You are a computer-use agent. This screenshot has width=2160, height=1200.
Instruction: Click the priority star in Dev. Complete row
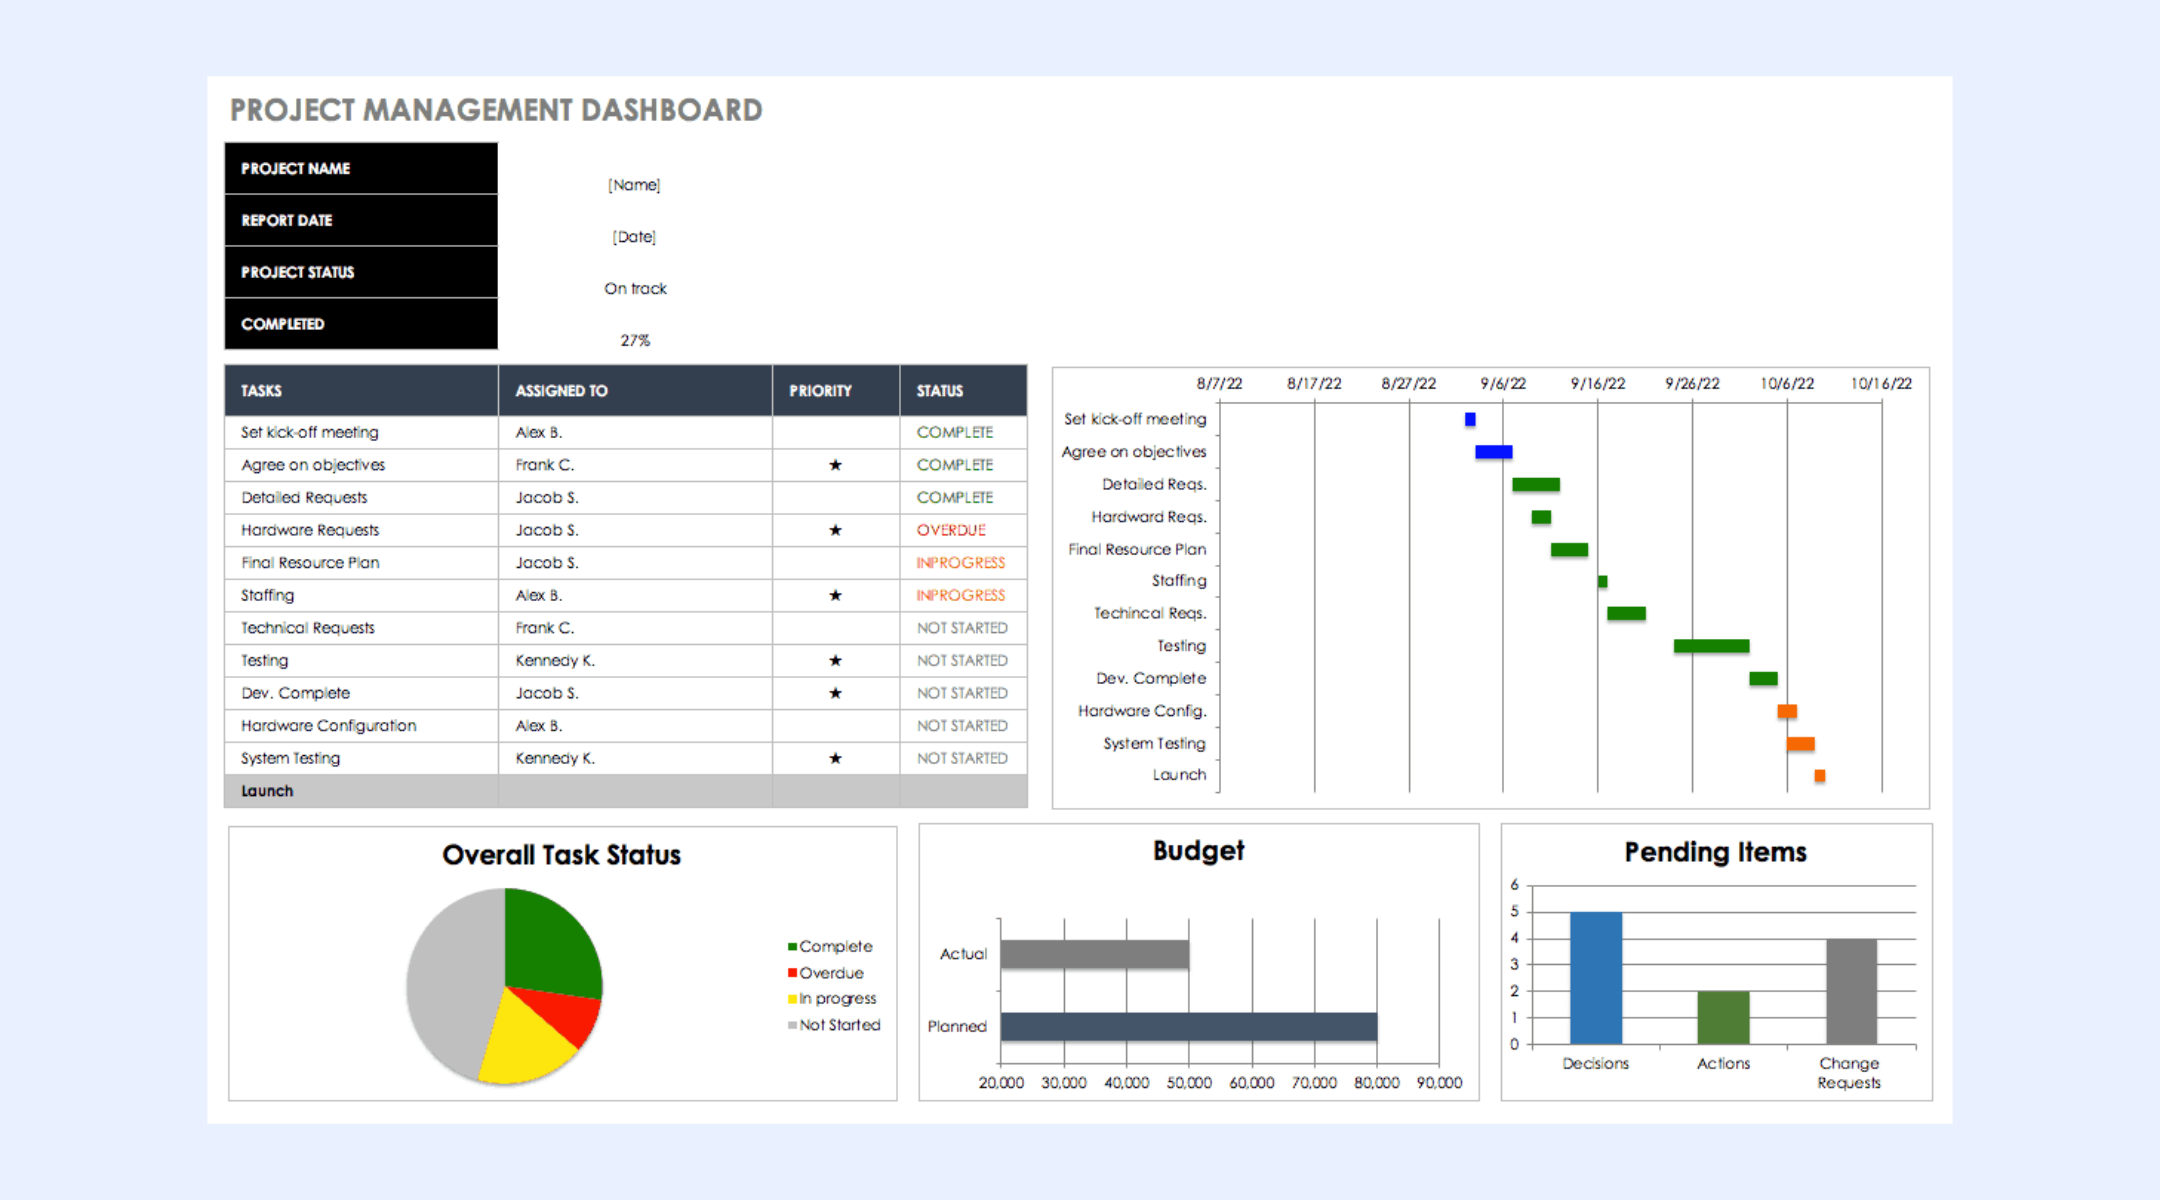click(x=835, y=693)
